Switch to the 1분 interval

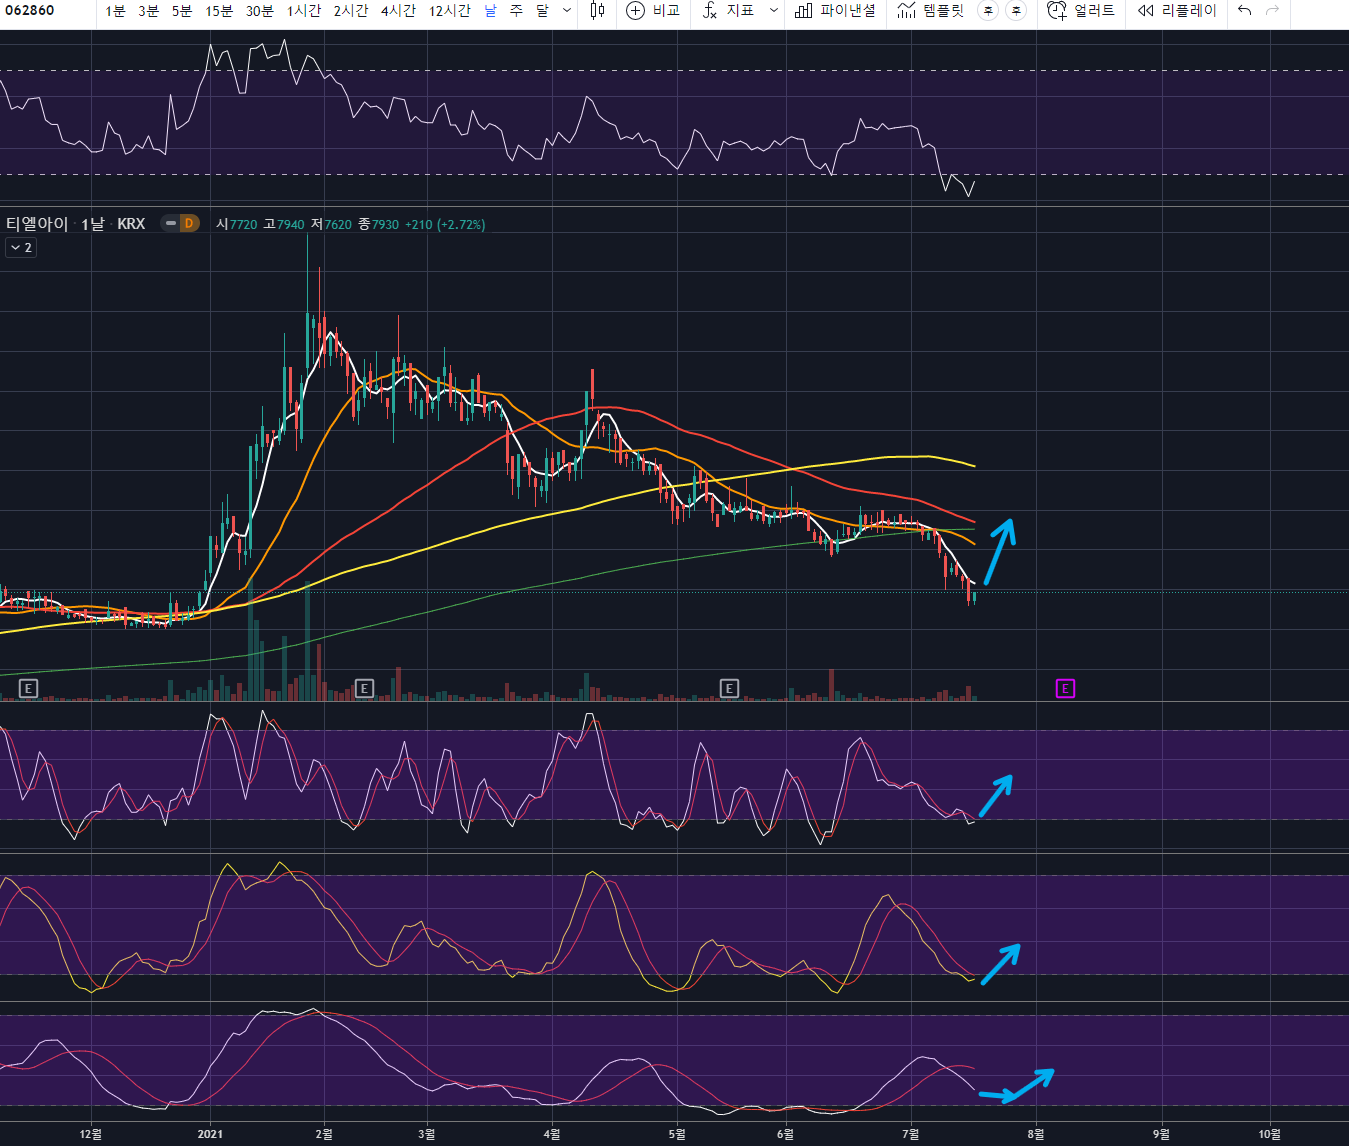pyautogui.click(x=115, y=11)
